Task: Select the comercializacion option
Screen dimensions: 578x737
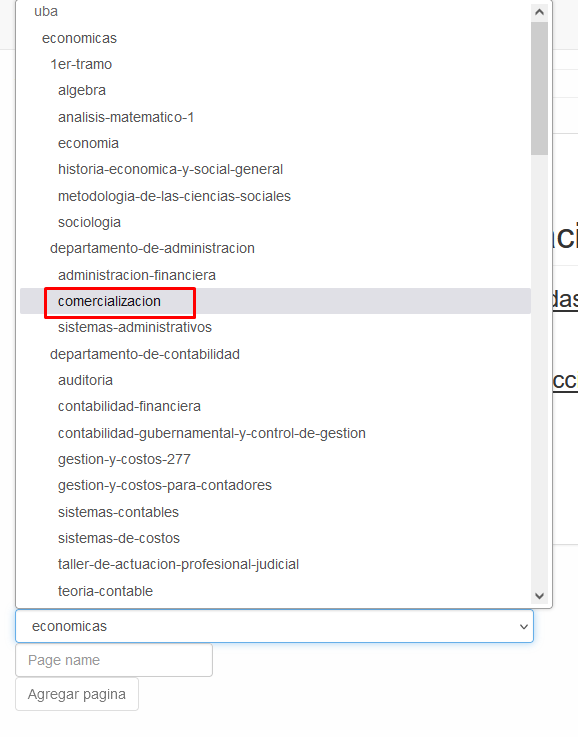Action: [x=275, y=301]
